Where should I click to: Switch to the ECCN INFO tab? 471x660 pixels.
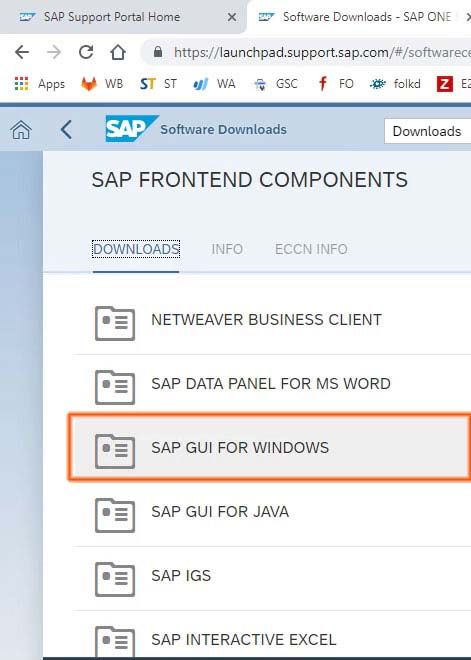311,249
